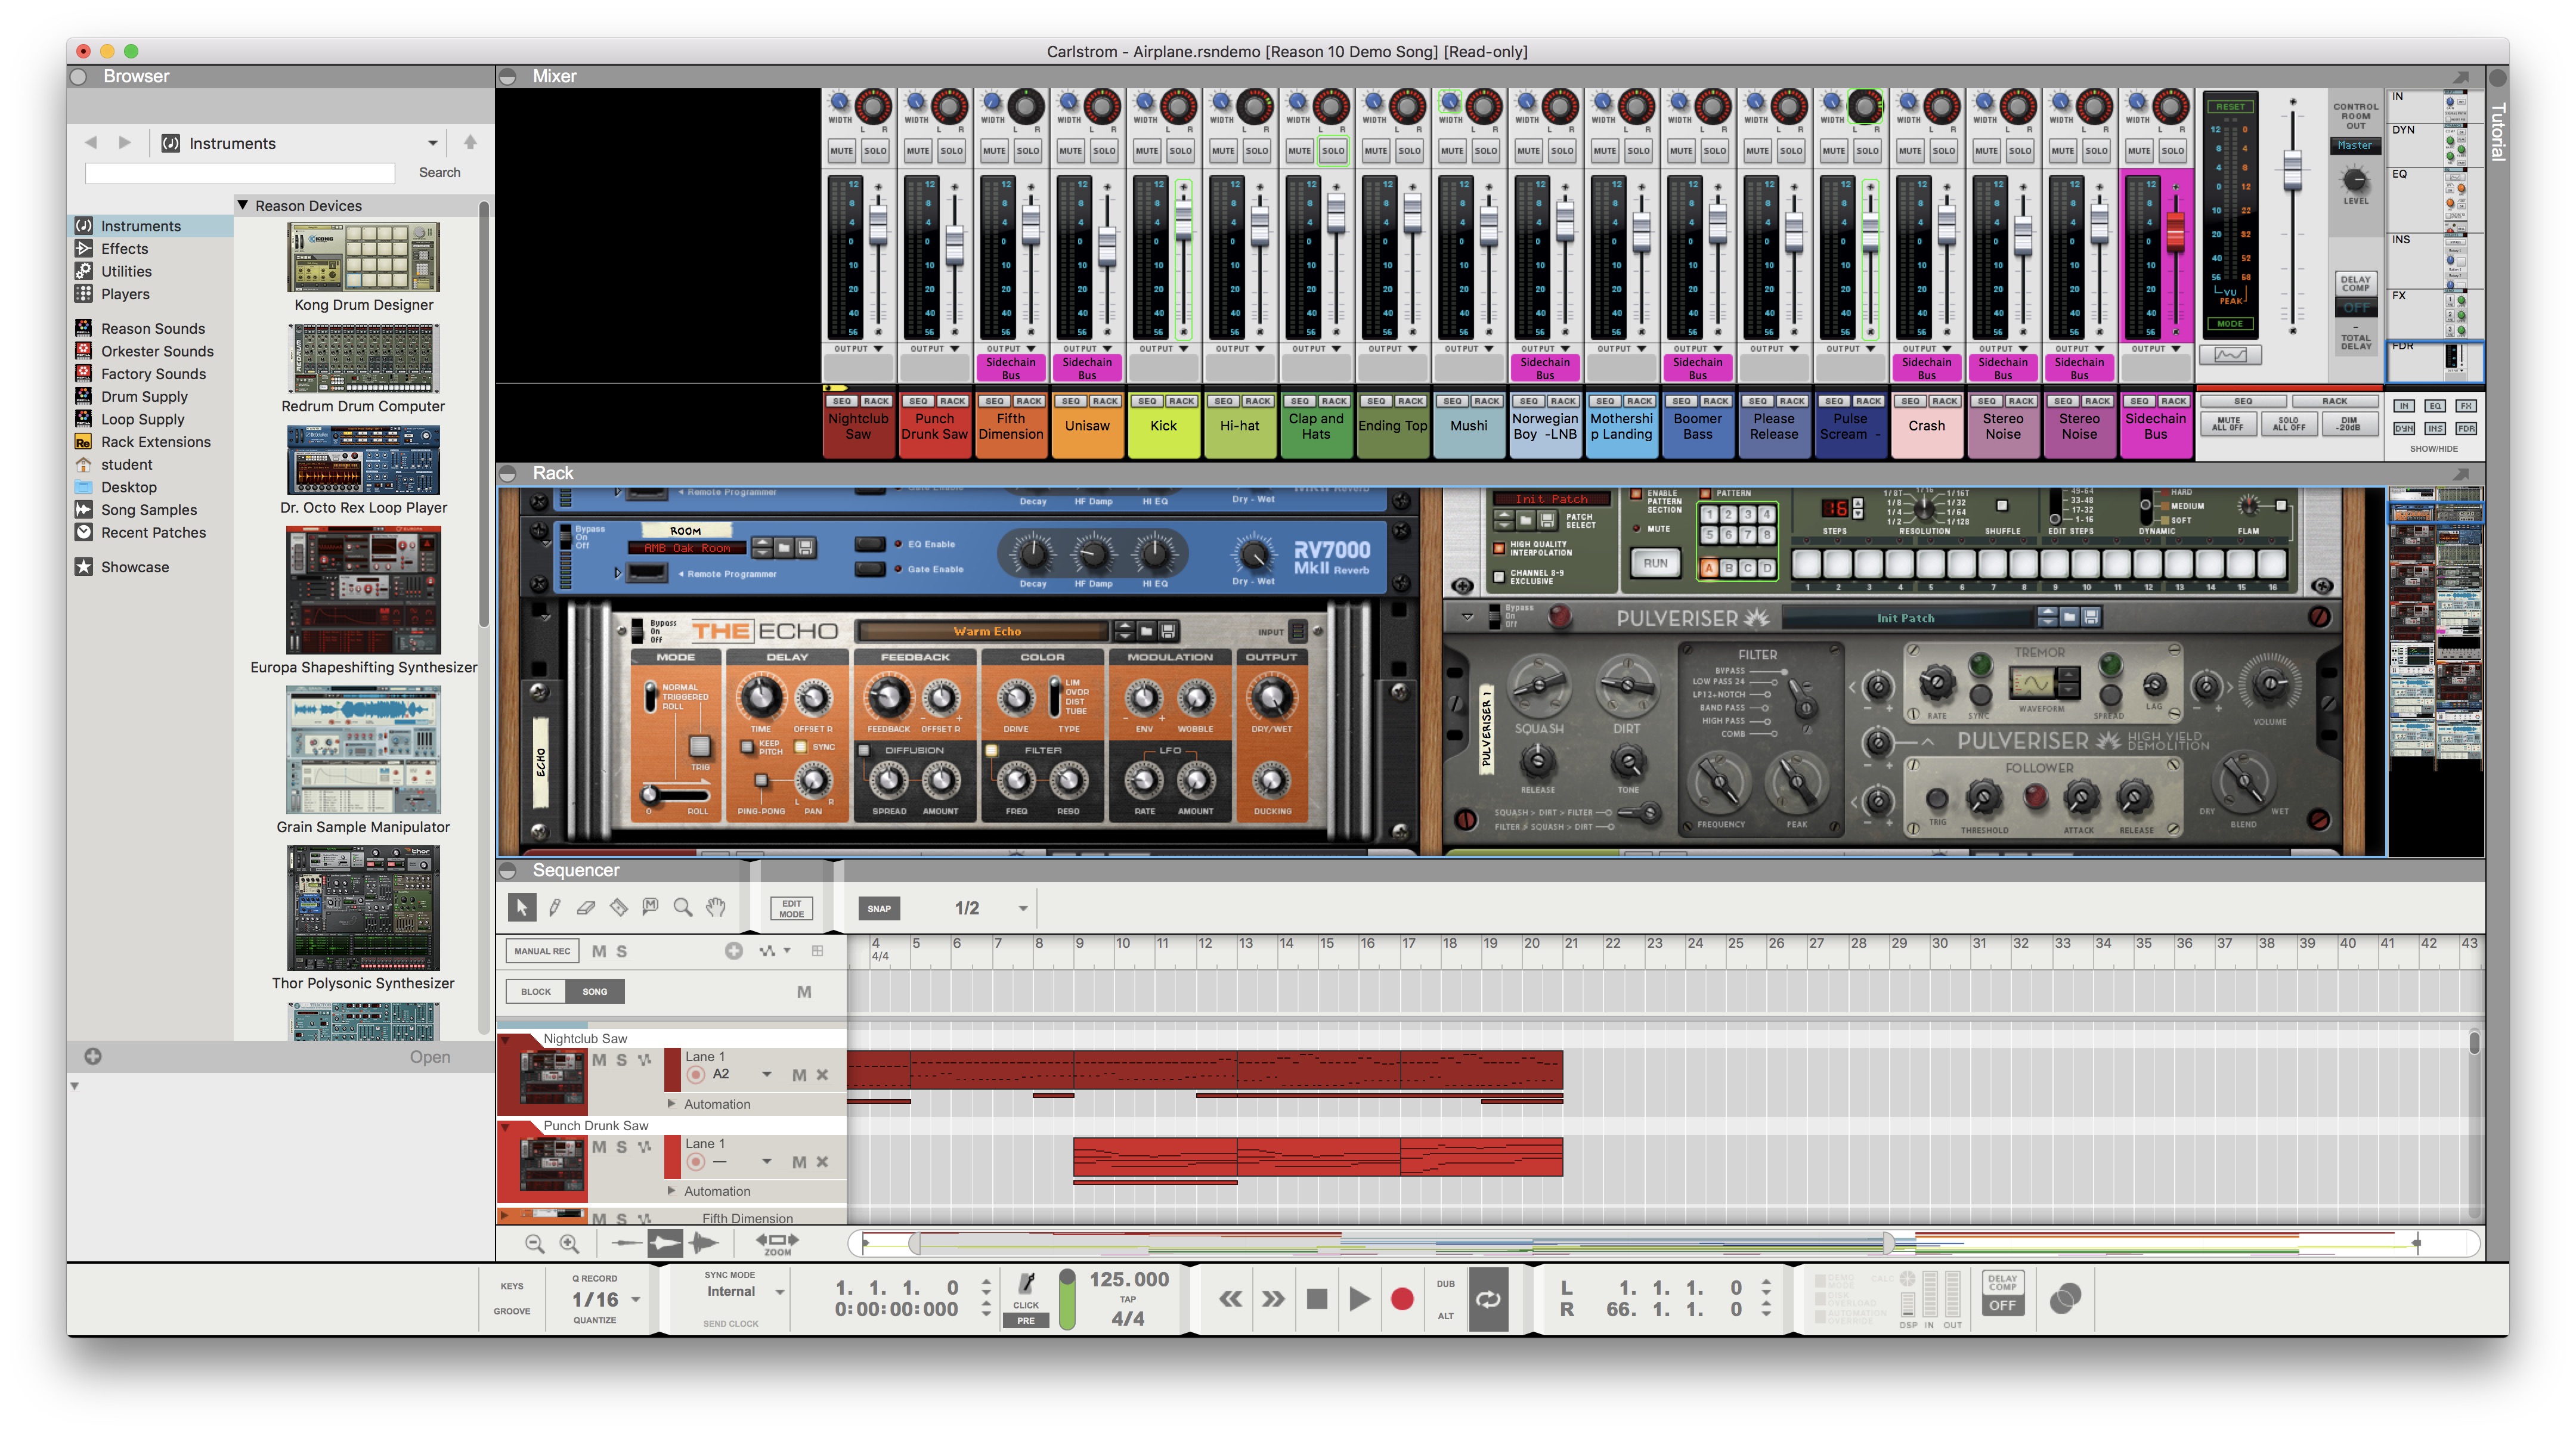Toggle MANUAL REC in sequencer
This screenshot has width=2576, height=1433.
click(542, 950)
